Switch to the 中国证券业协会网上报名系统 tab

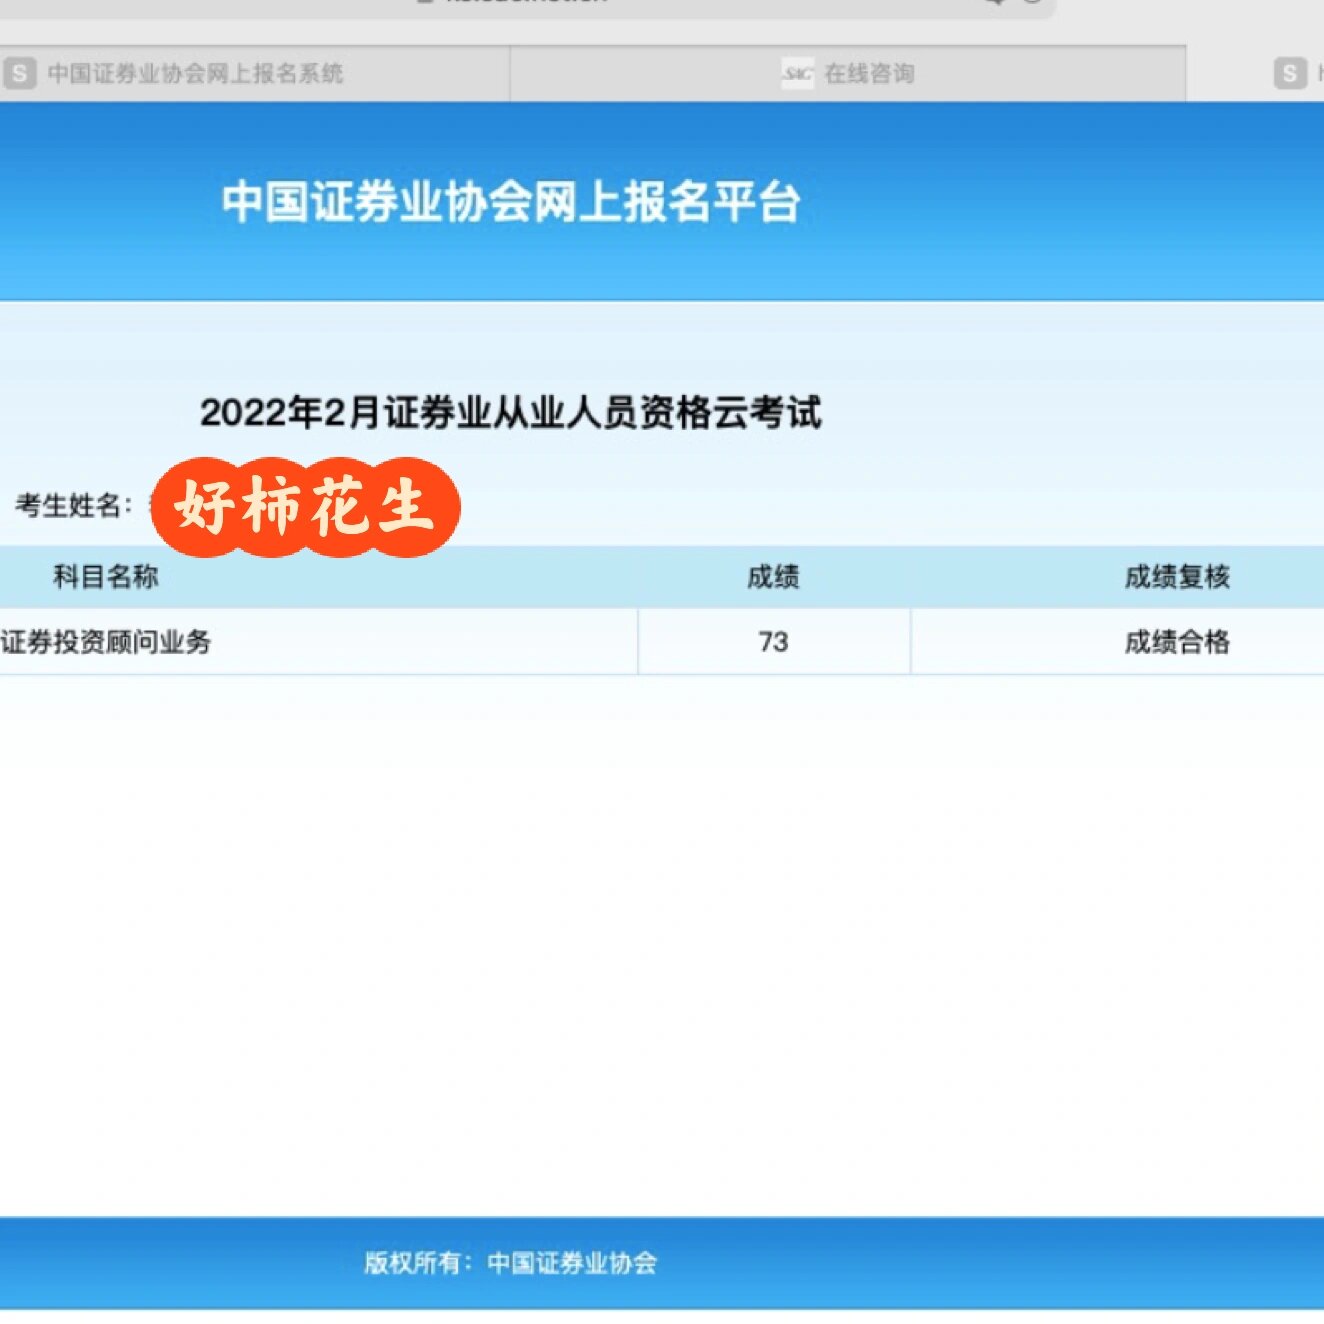coord(254,73)
